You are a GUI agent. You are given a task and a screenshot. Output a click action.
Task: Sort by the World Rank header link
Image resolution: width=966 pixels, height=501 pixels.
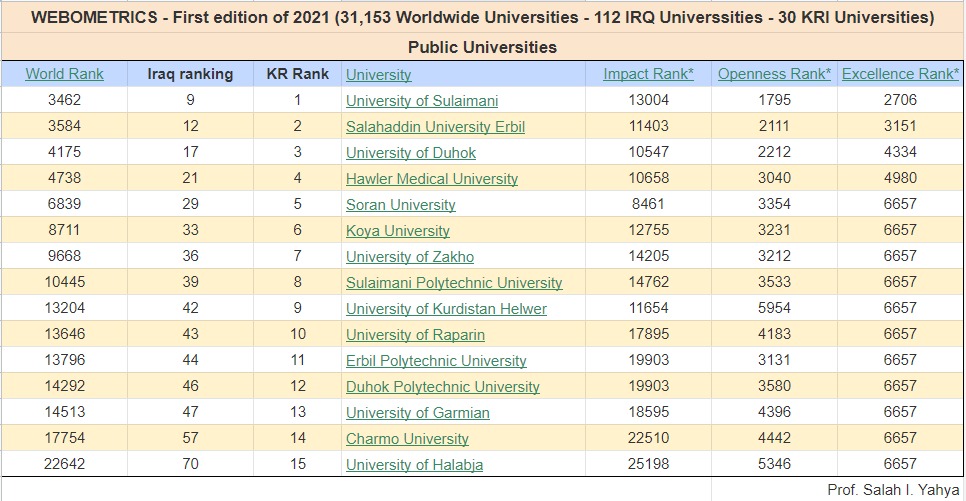pyautogui.click(x=64, y=74)
